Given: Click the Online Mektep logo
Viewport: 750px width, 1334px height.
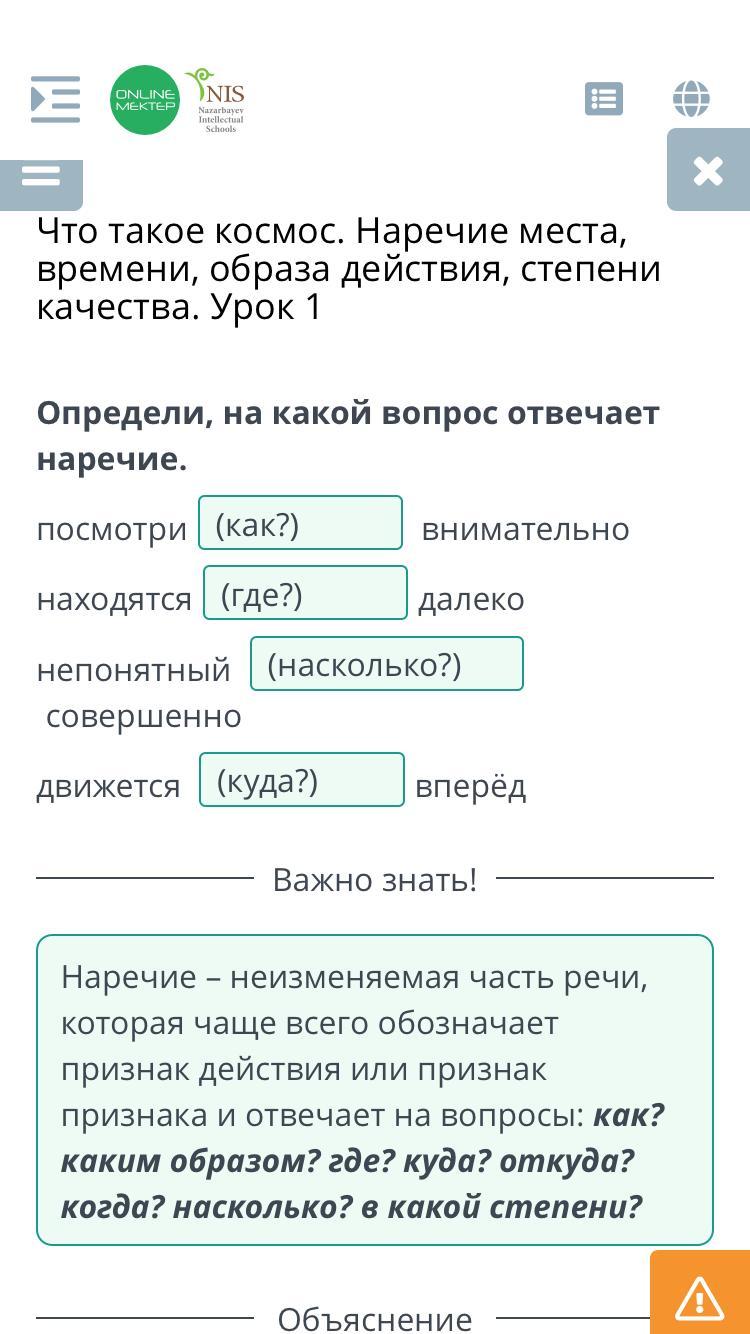Looking at the screenshot, I should tap(145, 99).
